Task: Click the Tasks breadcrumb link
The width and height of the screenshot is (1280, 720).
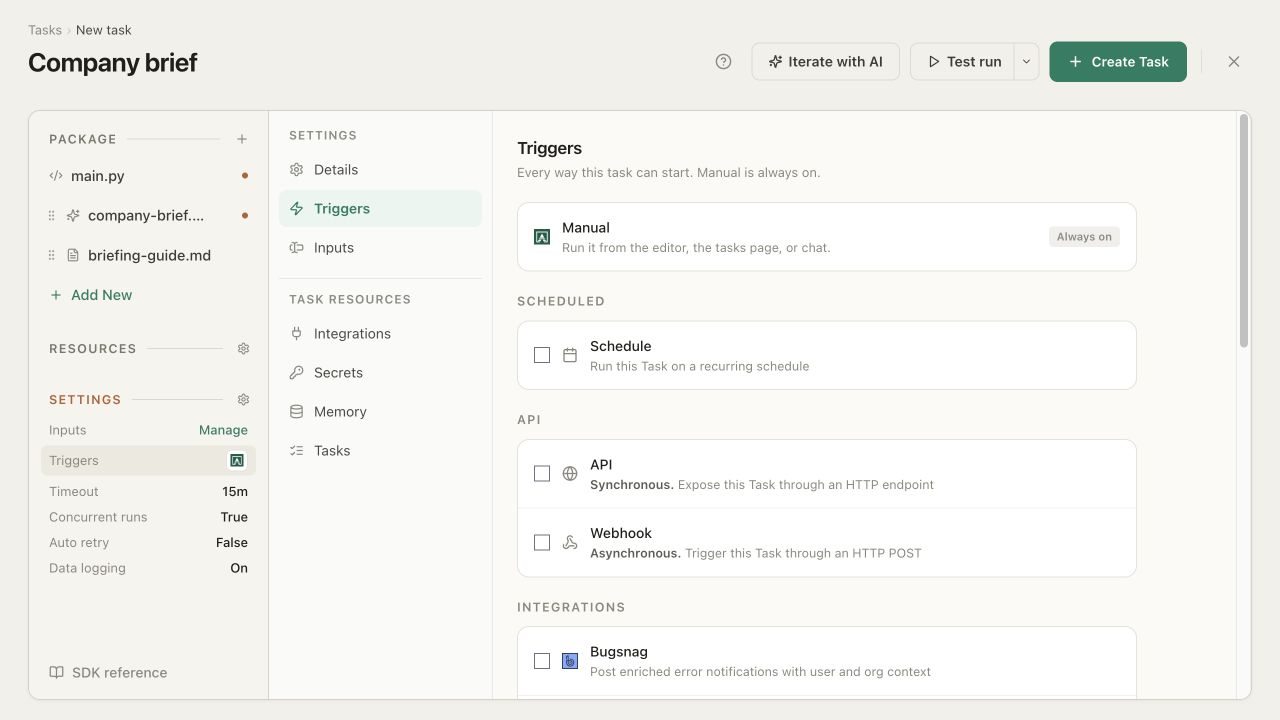Action: click(x=45, y=30)
